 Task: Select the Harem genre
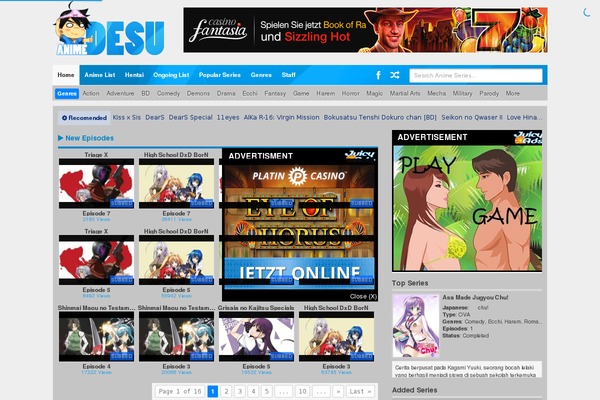(326, 93)
